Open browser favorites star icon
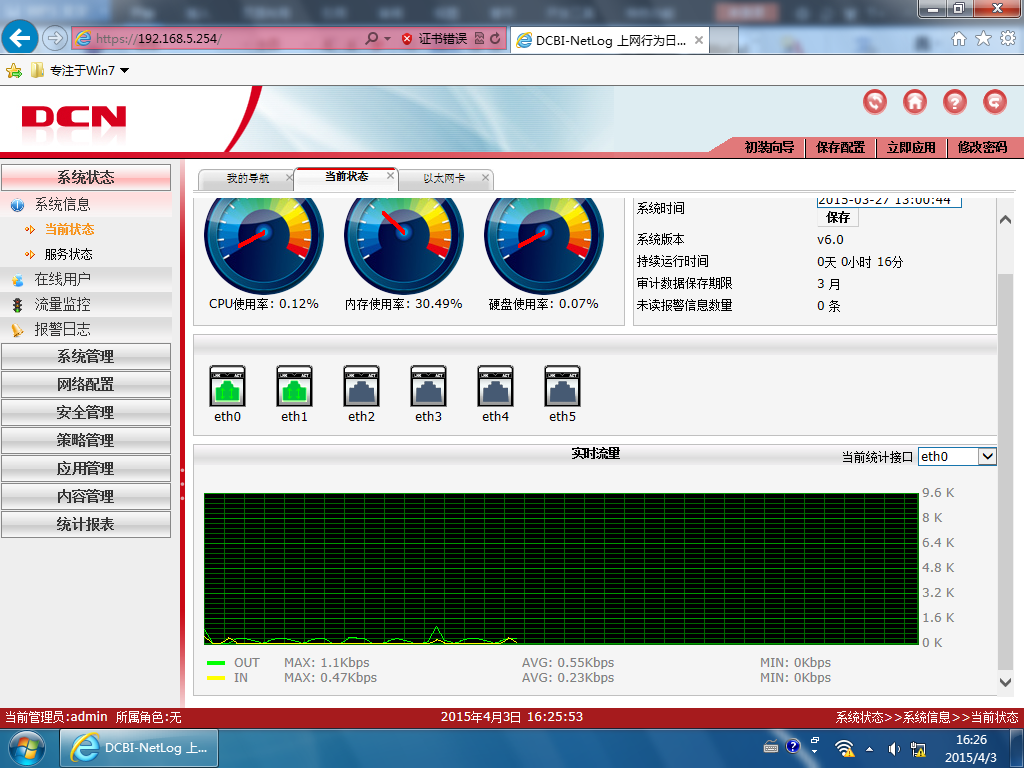The width and height of the screenshot is (1024, 768). (984, 39)
